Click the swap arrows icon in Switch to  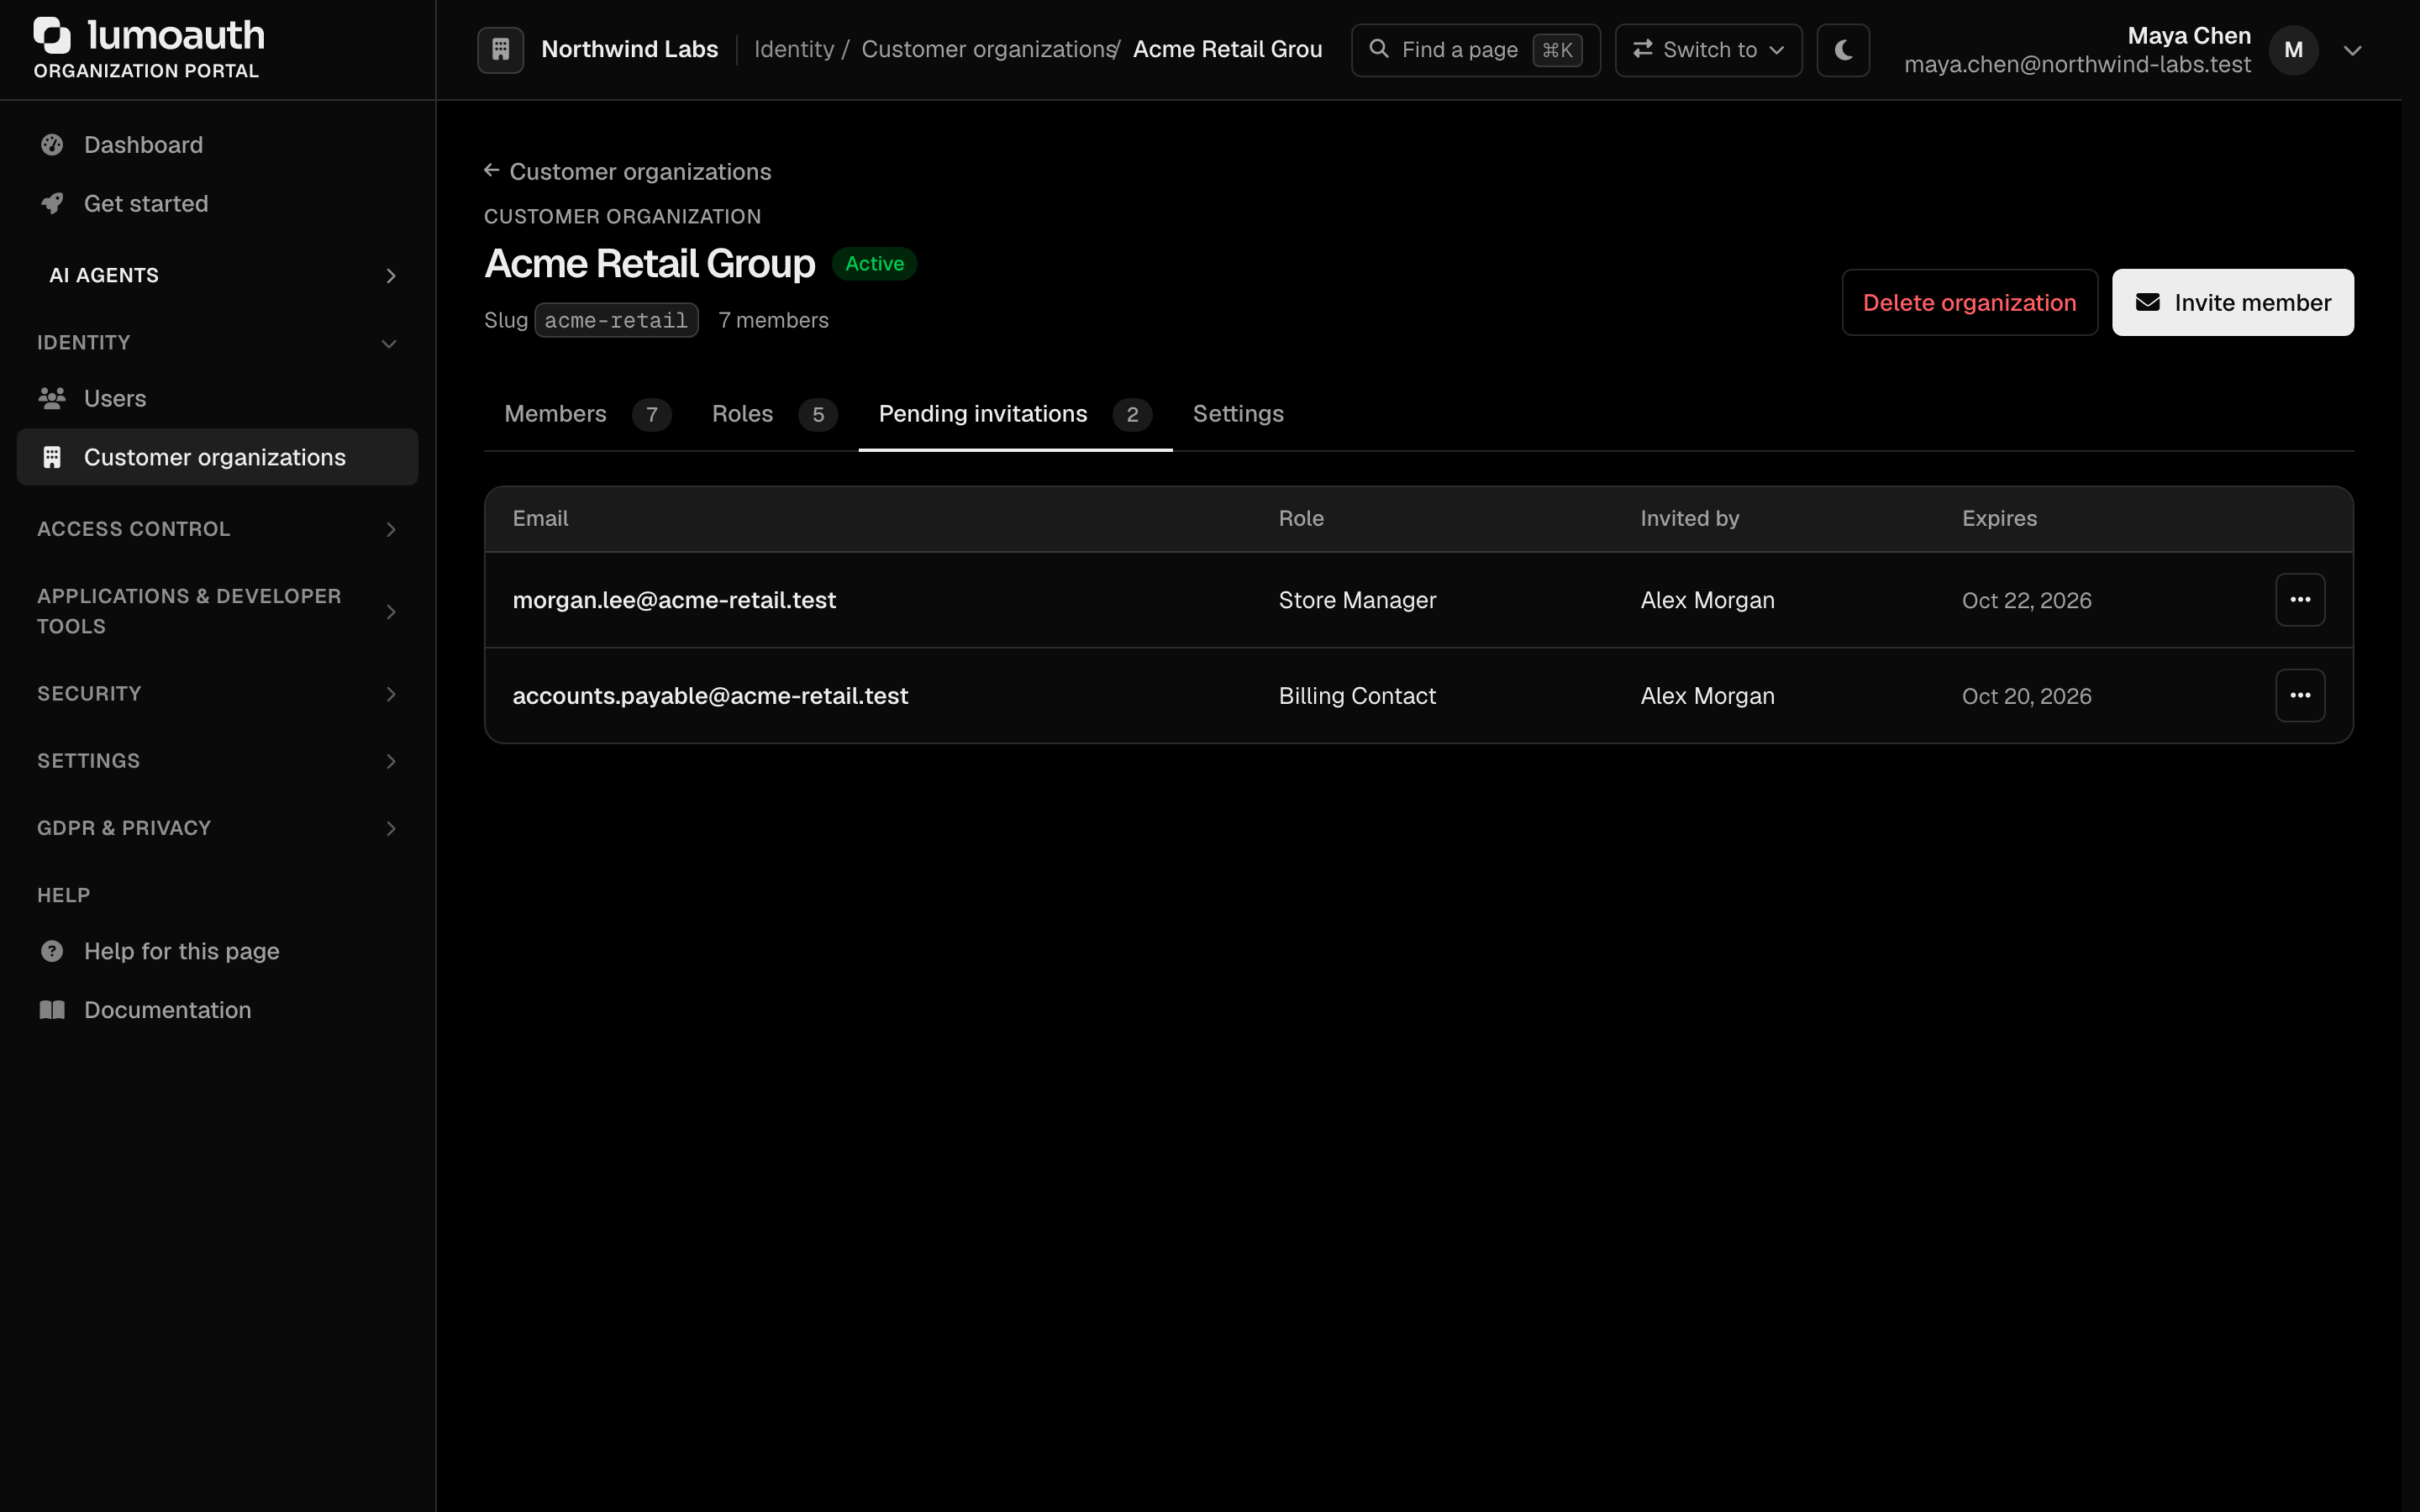tap(1642, 49)
